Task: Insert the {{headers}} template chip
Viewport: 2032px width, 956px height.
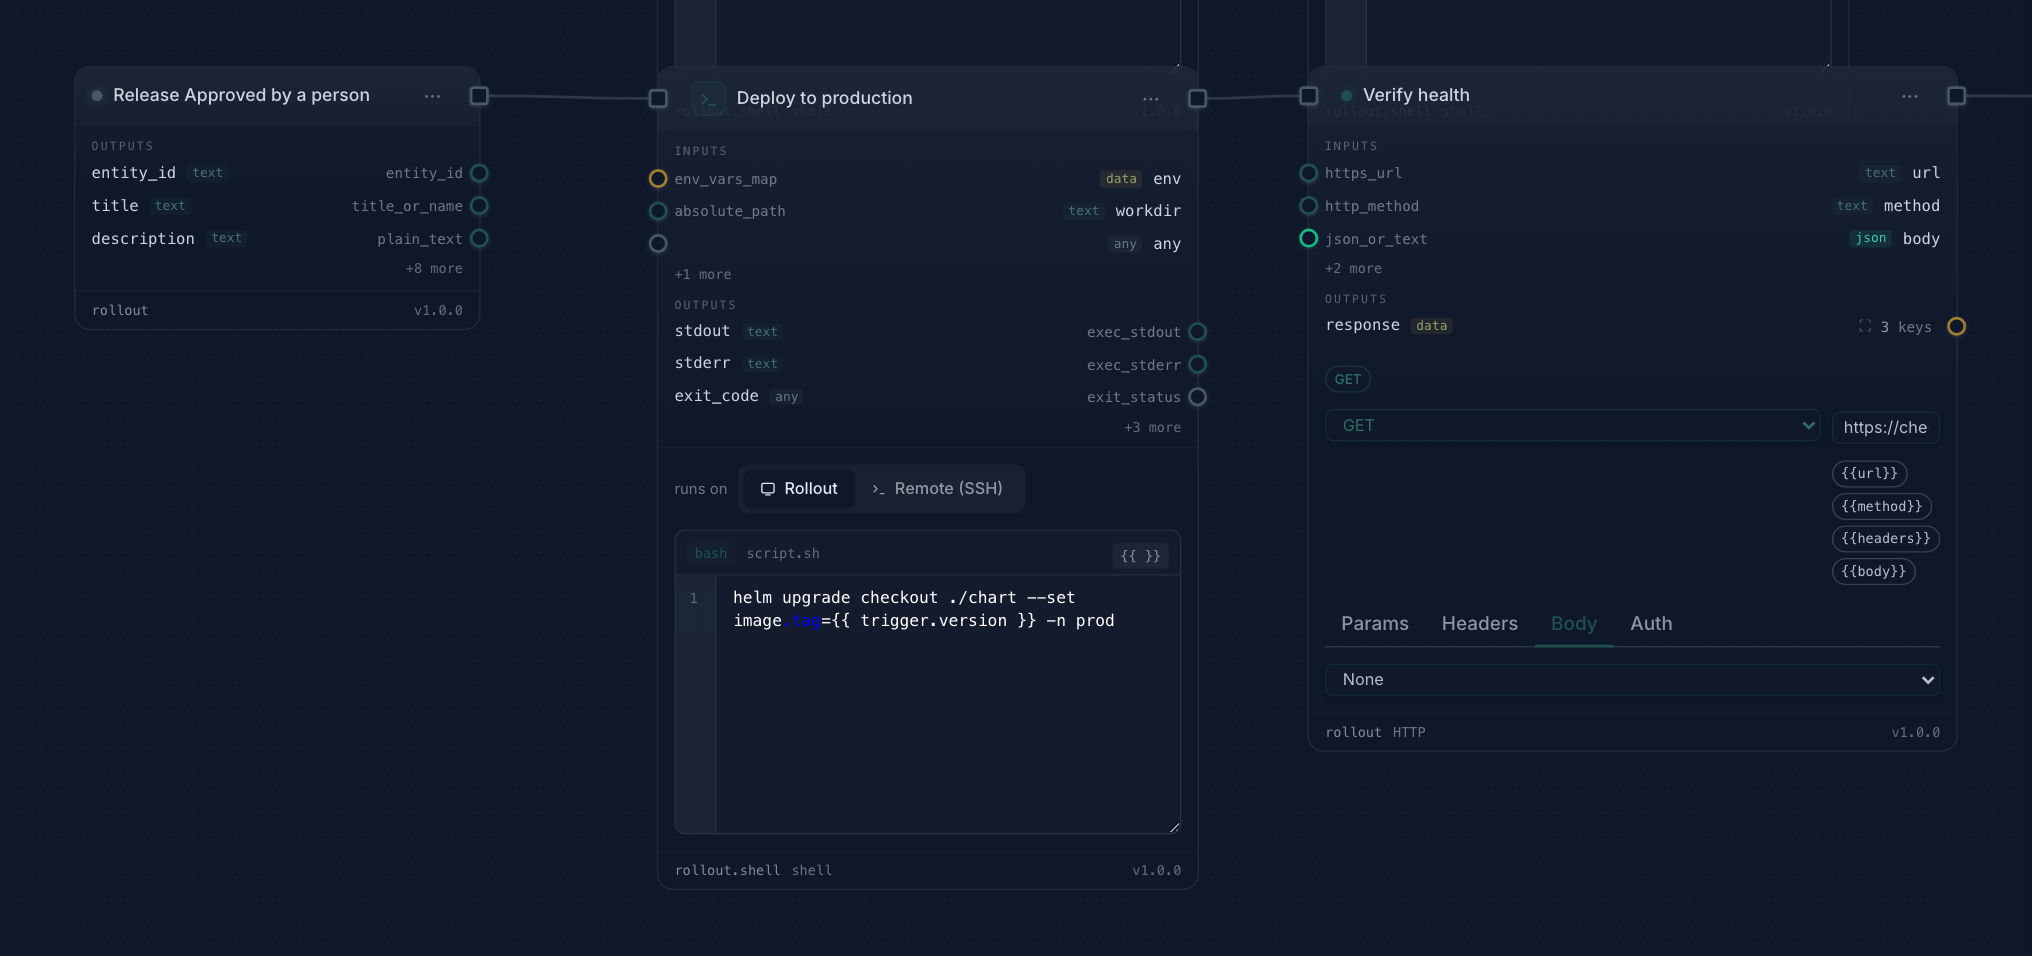Action: (x=1885, y=538)
